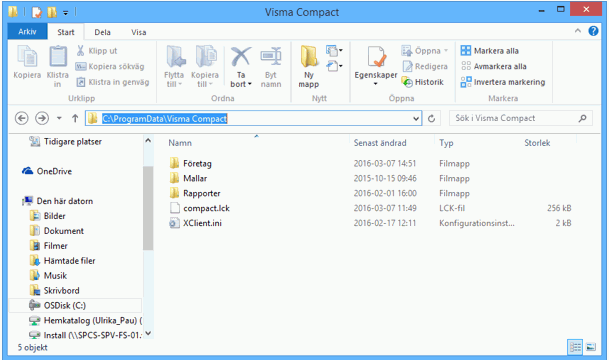Navigate forward with the forward arrow

click(x=42, y=118)
